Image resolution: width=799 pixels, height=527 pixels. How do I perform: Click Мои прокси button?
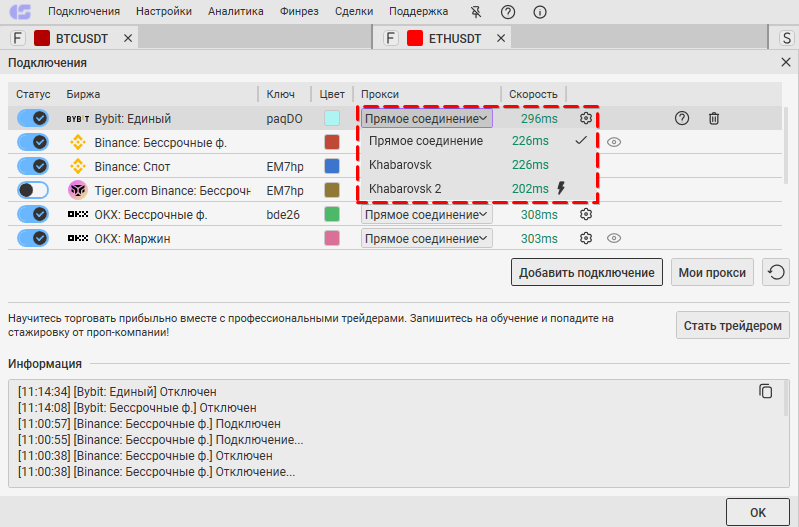(712, 272)
